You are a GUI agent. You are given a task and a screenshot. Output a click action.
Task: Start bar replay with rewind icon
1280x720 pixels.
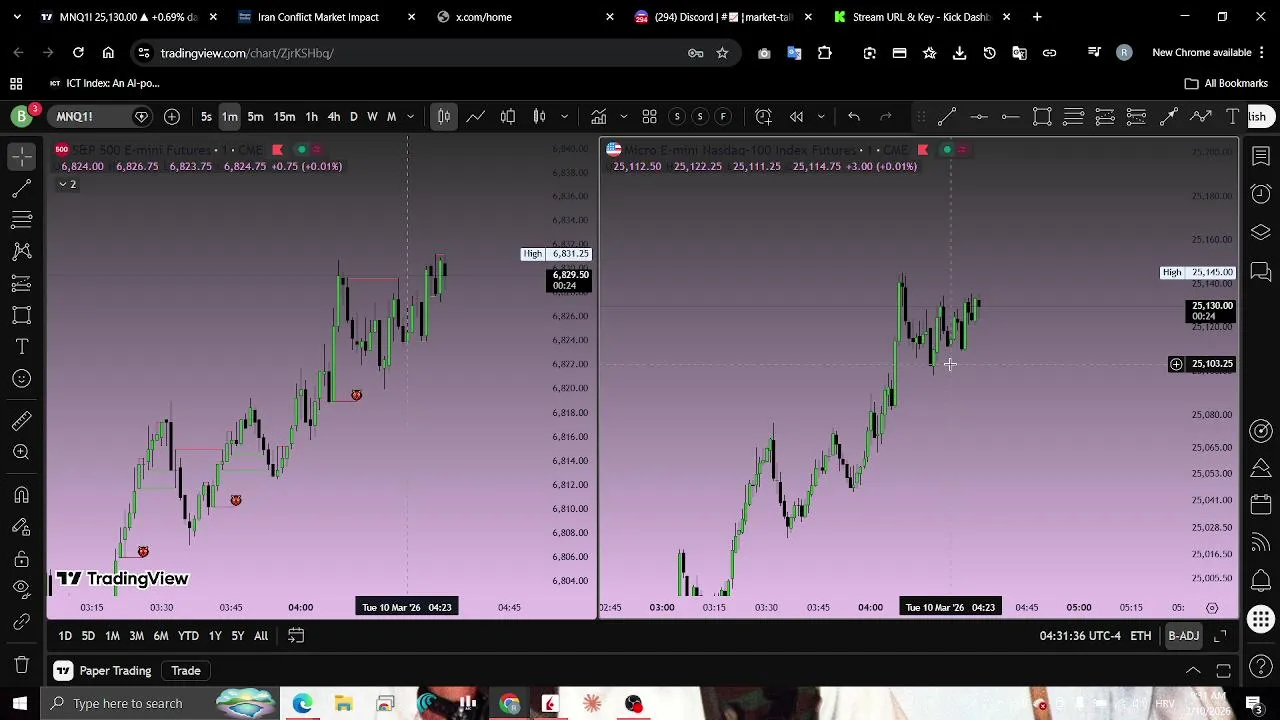(796, 117)
